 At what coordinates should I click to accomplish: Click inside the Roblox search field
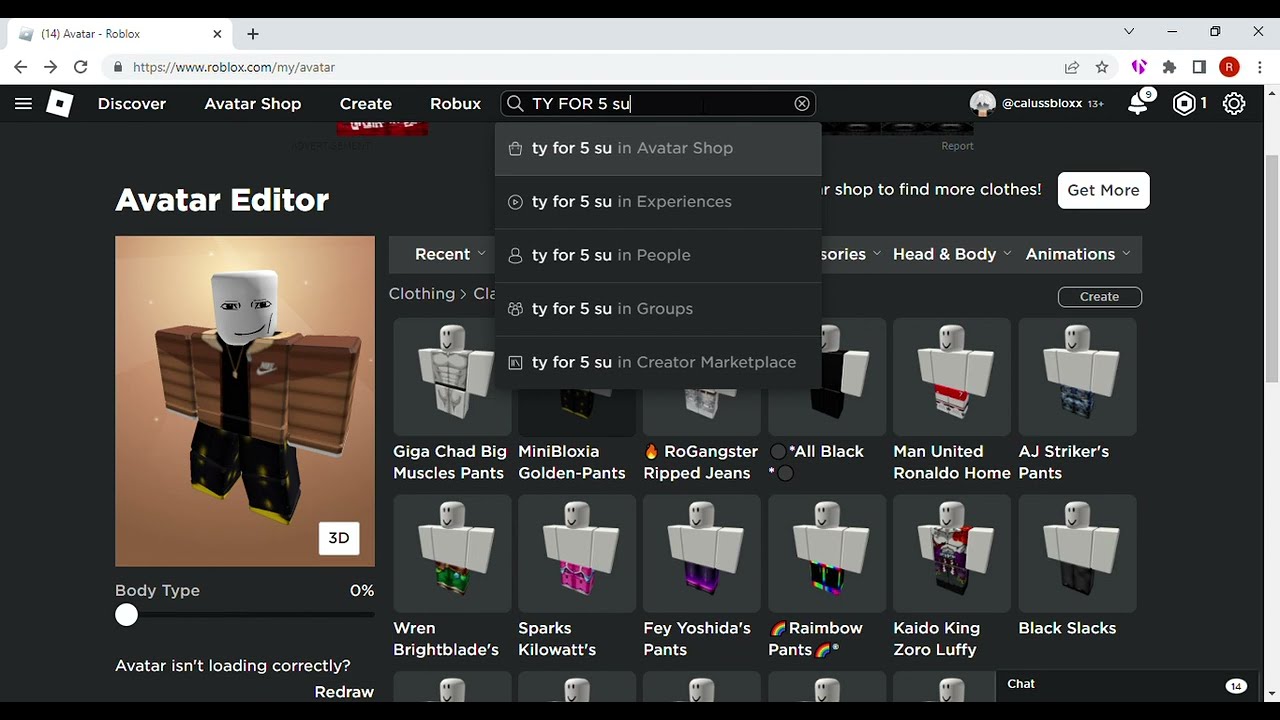point(660,104)
